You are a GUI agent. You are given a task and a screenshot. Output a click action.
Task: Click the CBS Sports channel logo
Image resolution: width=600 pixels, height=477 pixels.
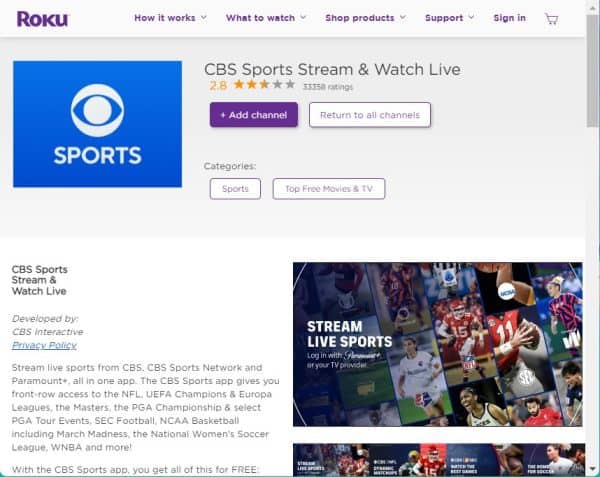pos(97,124)
